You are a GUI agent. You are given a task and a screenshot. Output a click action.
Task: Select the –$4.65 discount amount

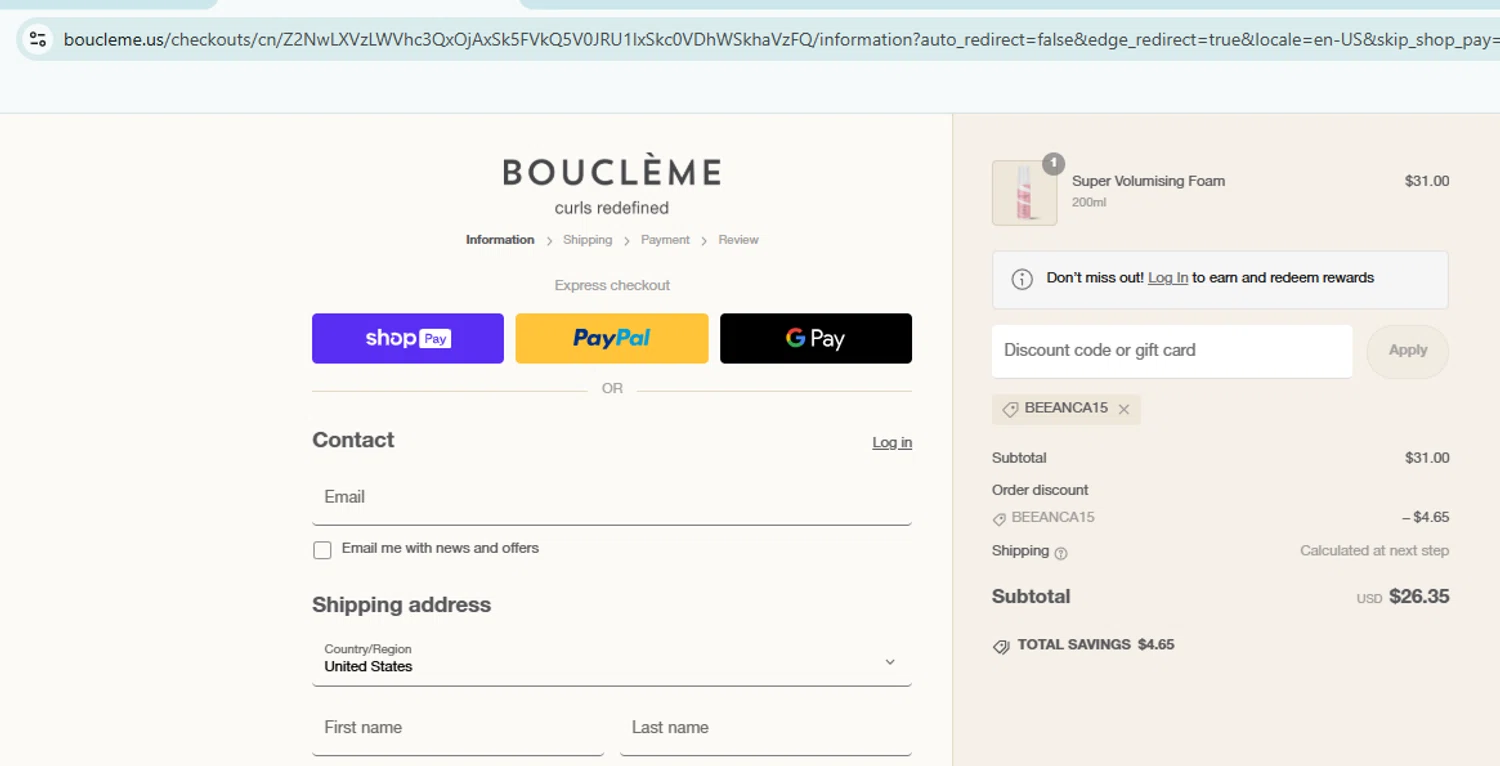[1425, 518]
